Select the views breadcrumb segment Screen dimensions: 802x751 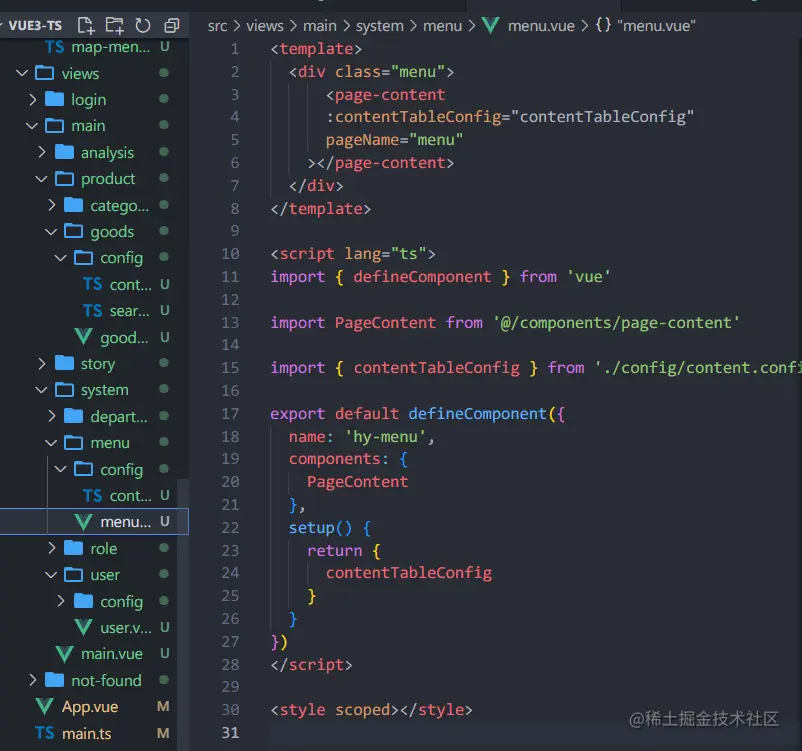point(264,26)
